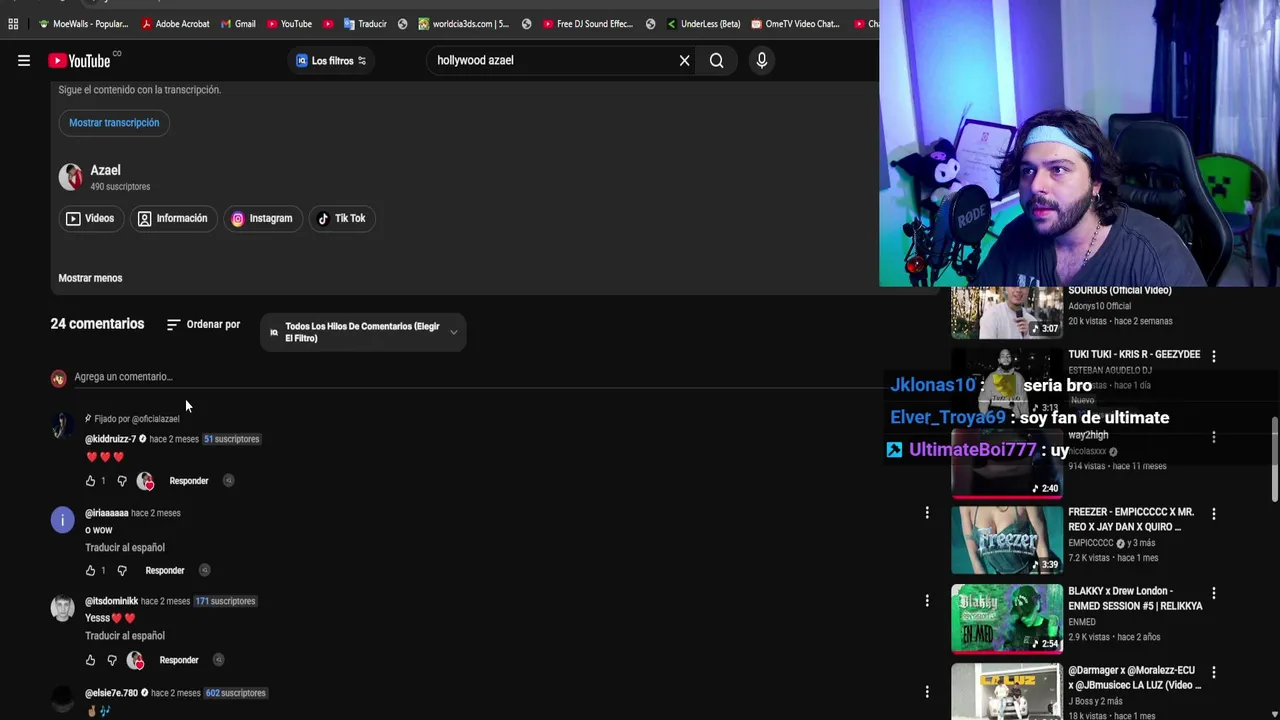The height and width of the screenshot is (720, 1280).
Task: Like the @iriaaaaaa comment
Action: pos(91,570)
